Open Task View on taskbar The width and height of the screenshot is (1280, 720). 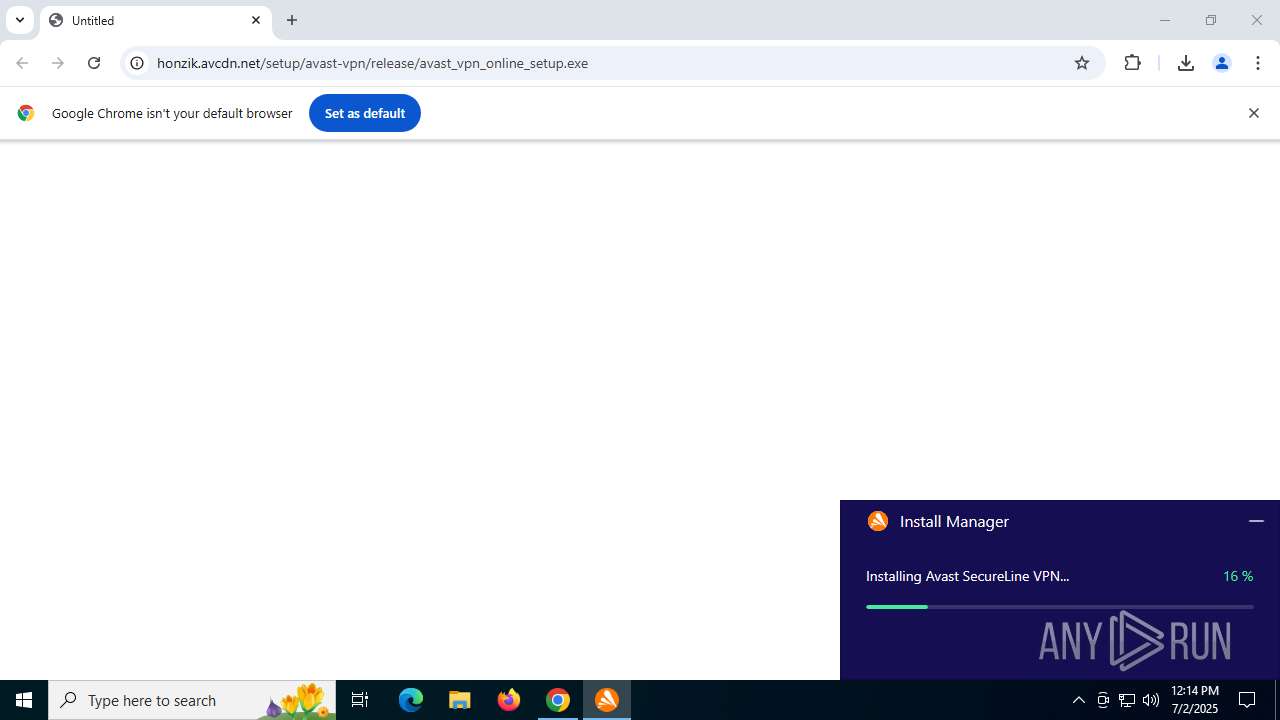[x=360, y=700]
